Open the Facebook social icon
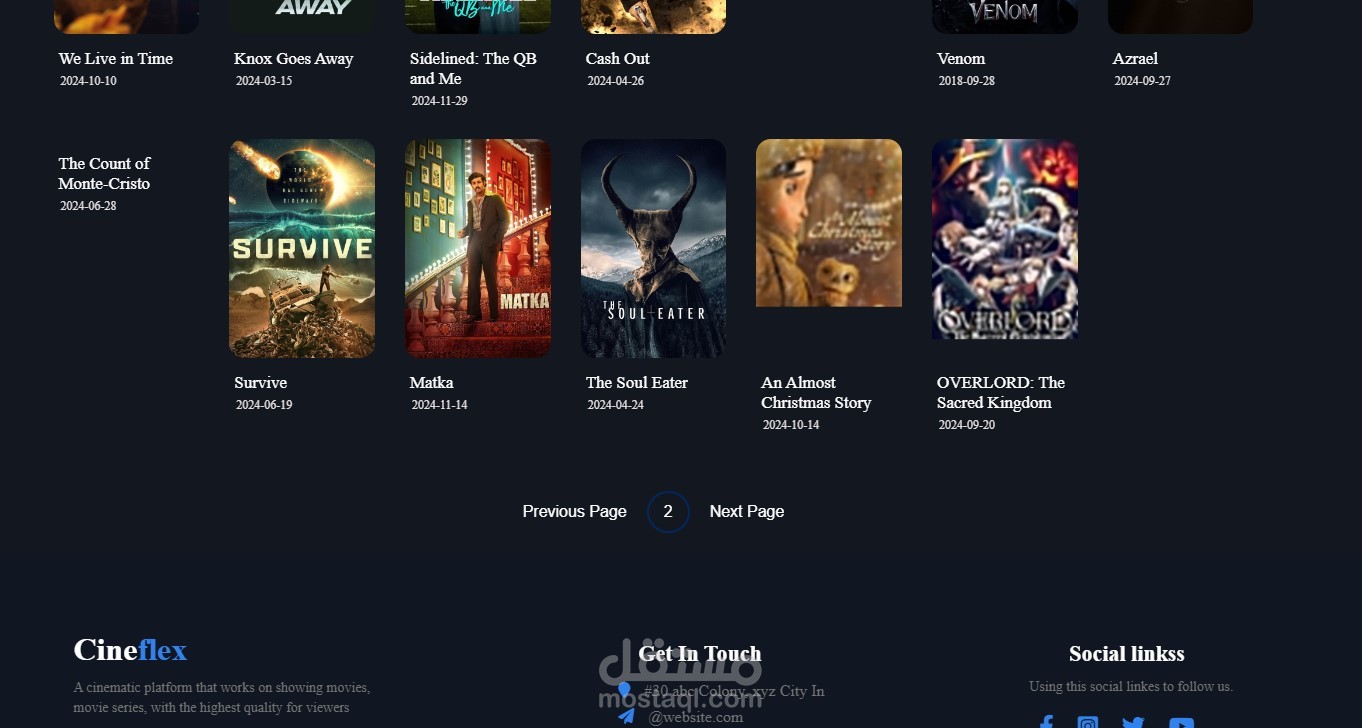This screenshot has height=728, width=1362. pos(1046,722)
